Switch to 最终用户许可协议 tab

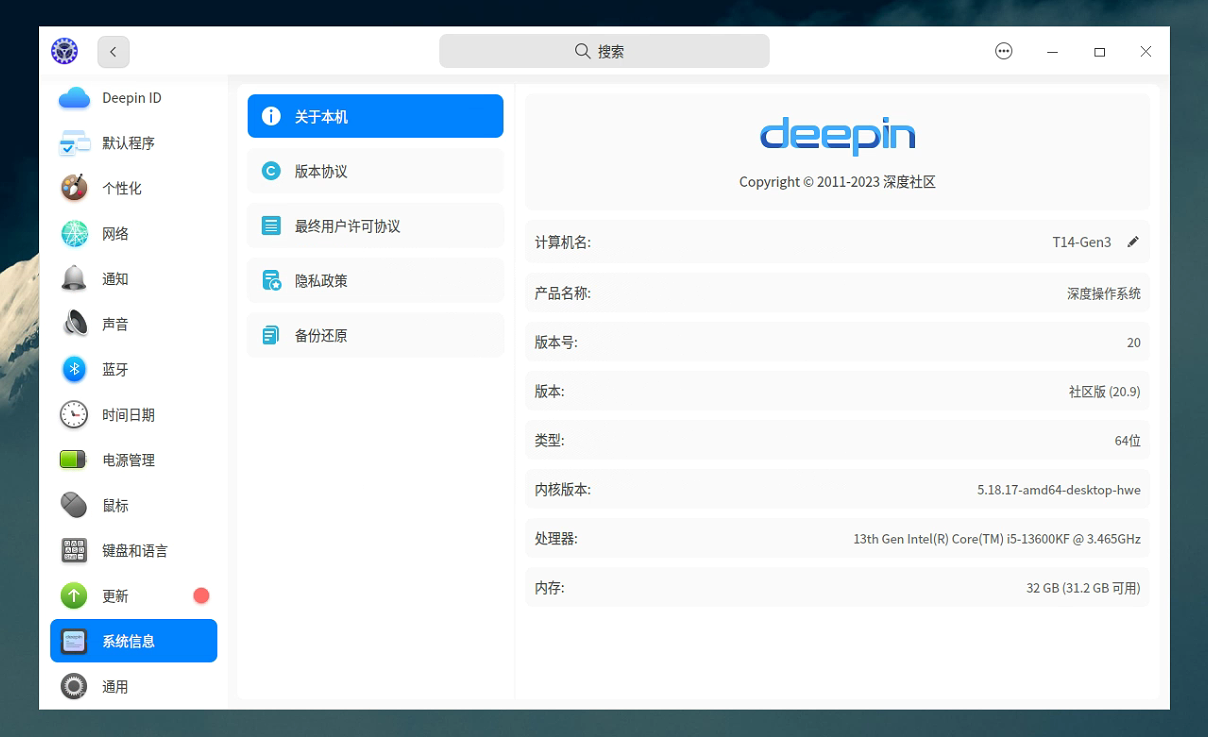(375, 226)
